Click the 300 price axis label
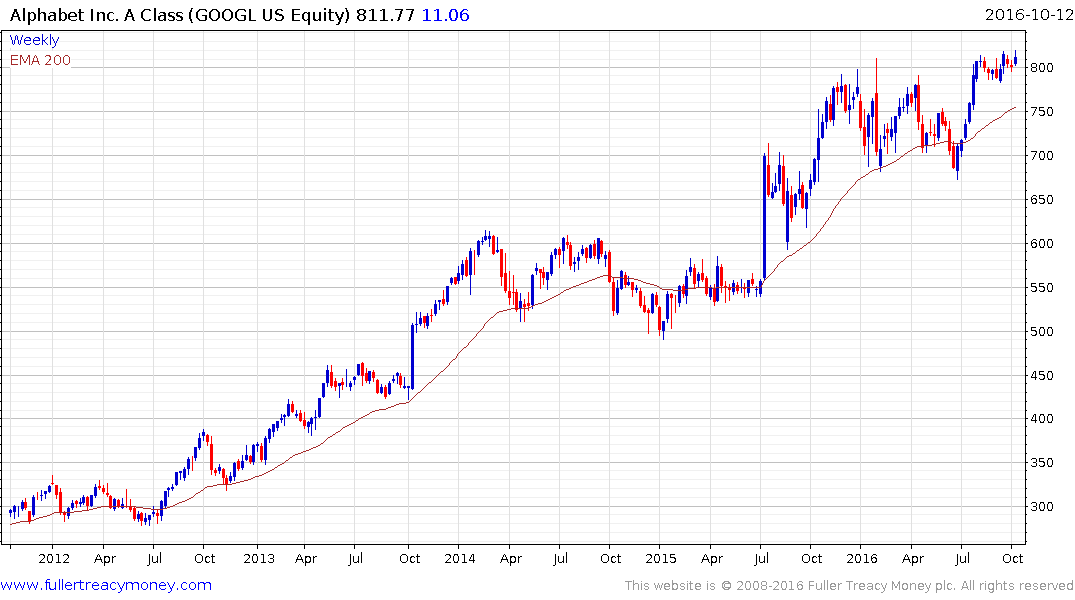This screenshot has width=1075, height=600. [1041, 507]
